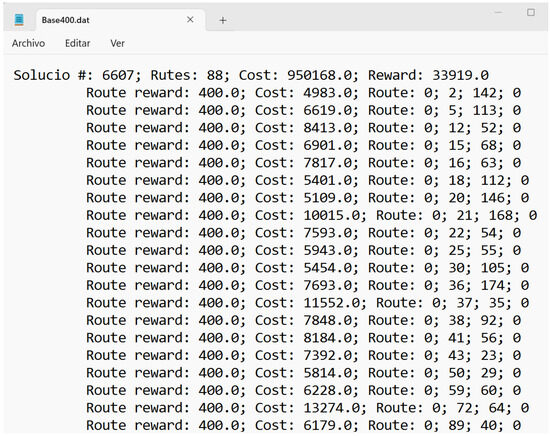This screenshot has width=550, height=436.
Task: Click the line with Cost 8184.0
Action: [303, 338]
